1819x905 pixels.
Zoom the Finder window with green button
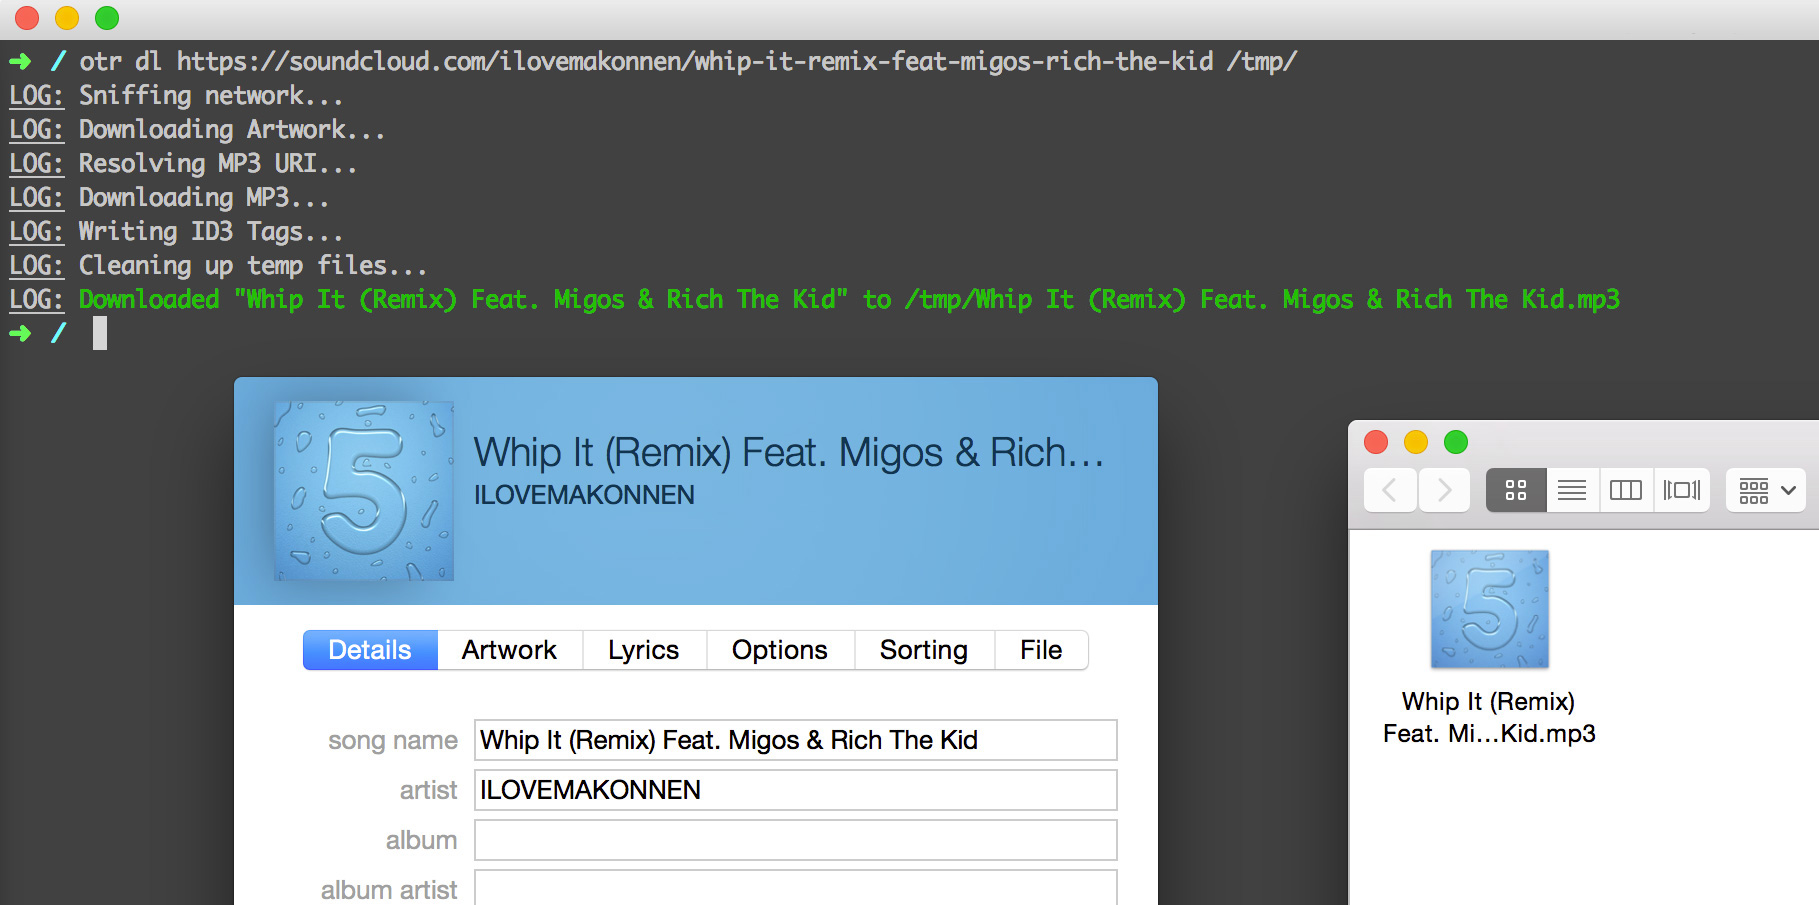coord(1456,442)
